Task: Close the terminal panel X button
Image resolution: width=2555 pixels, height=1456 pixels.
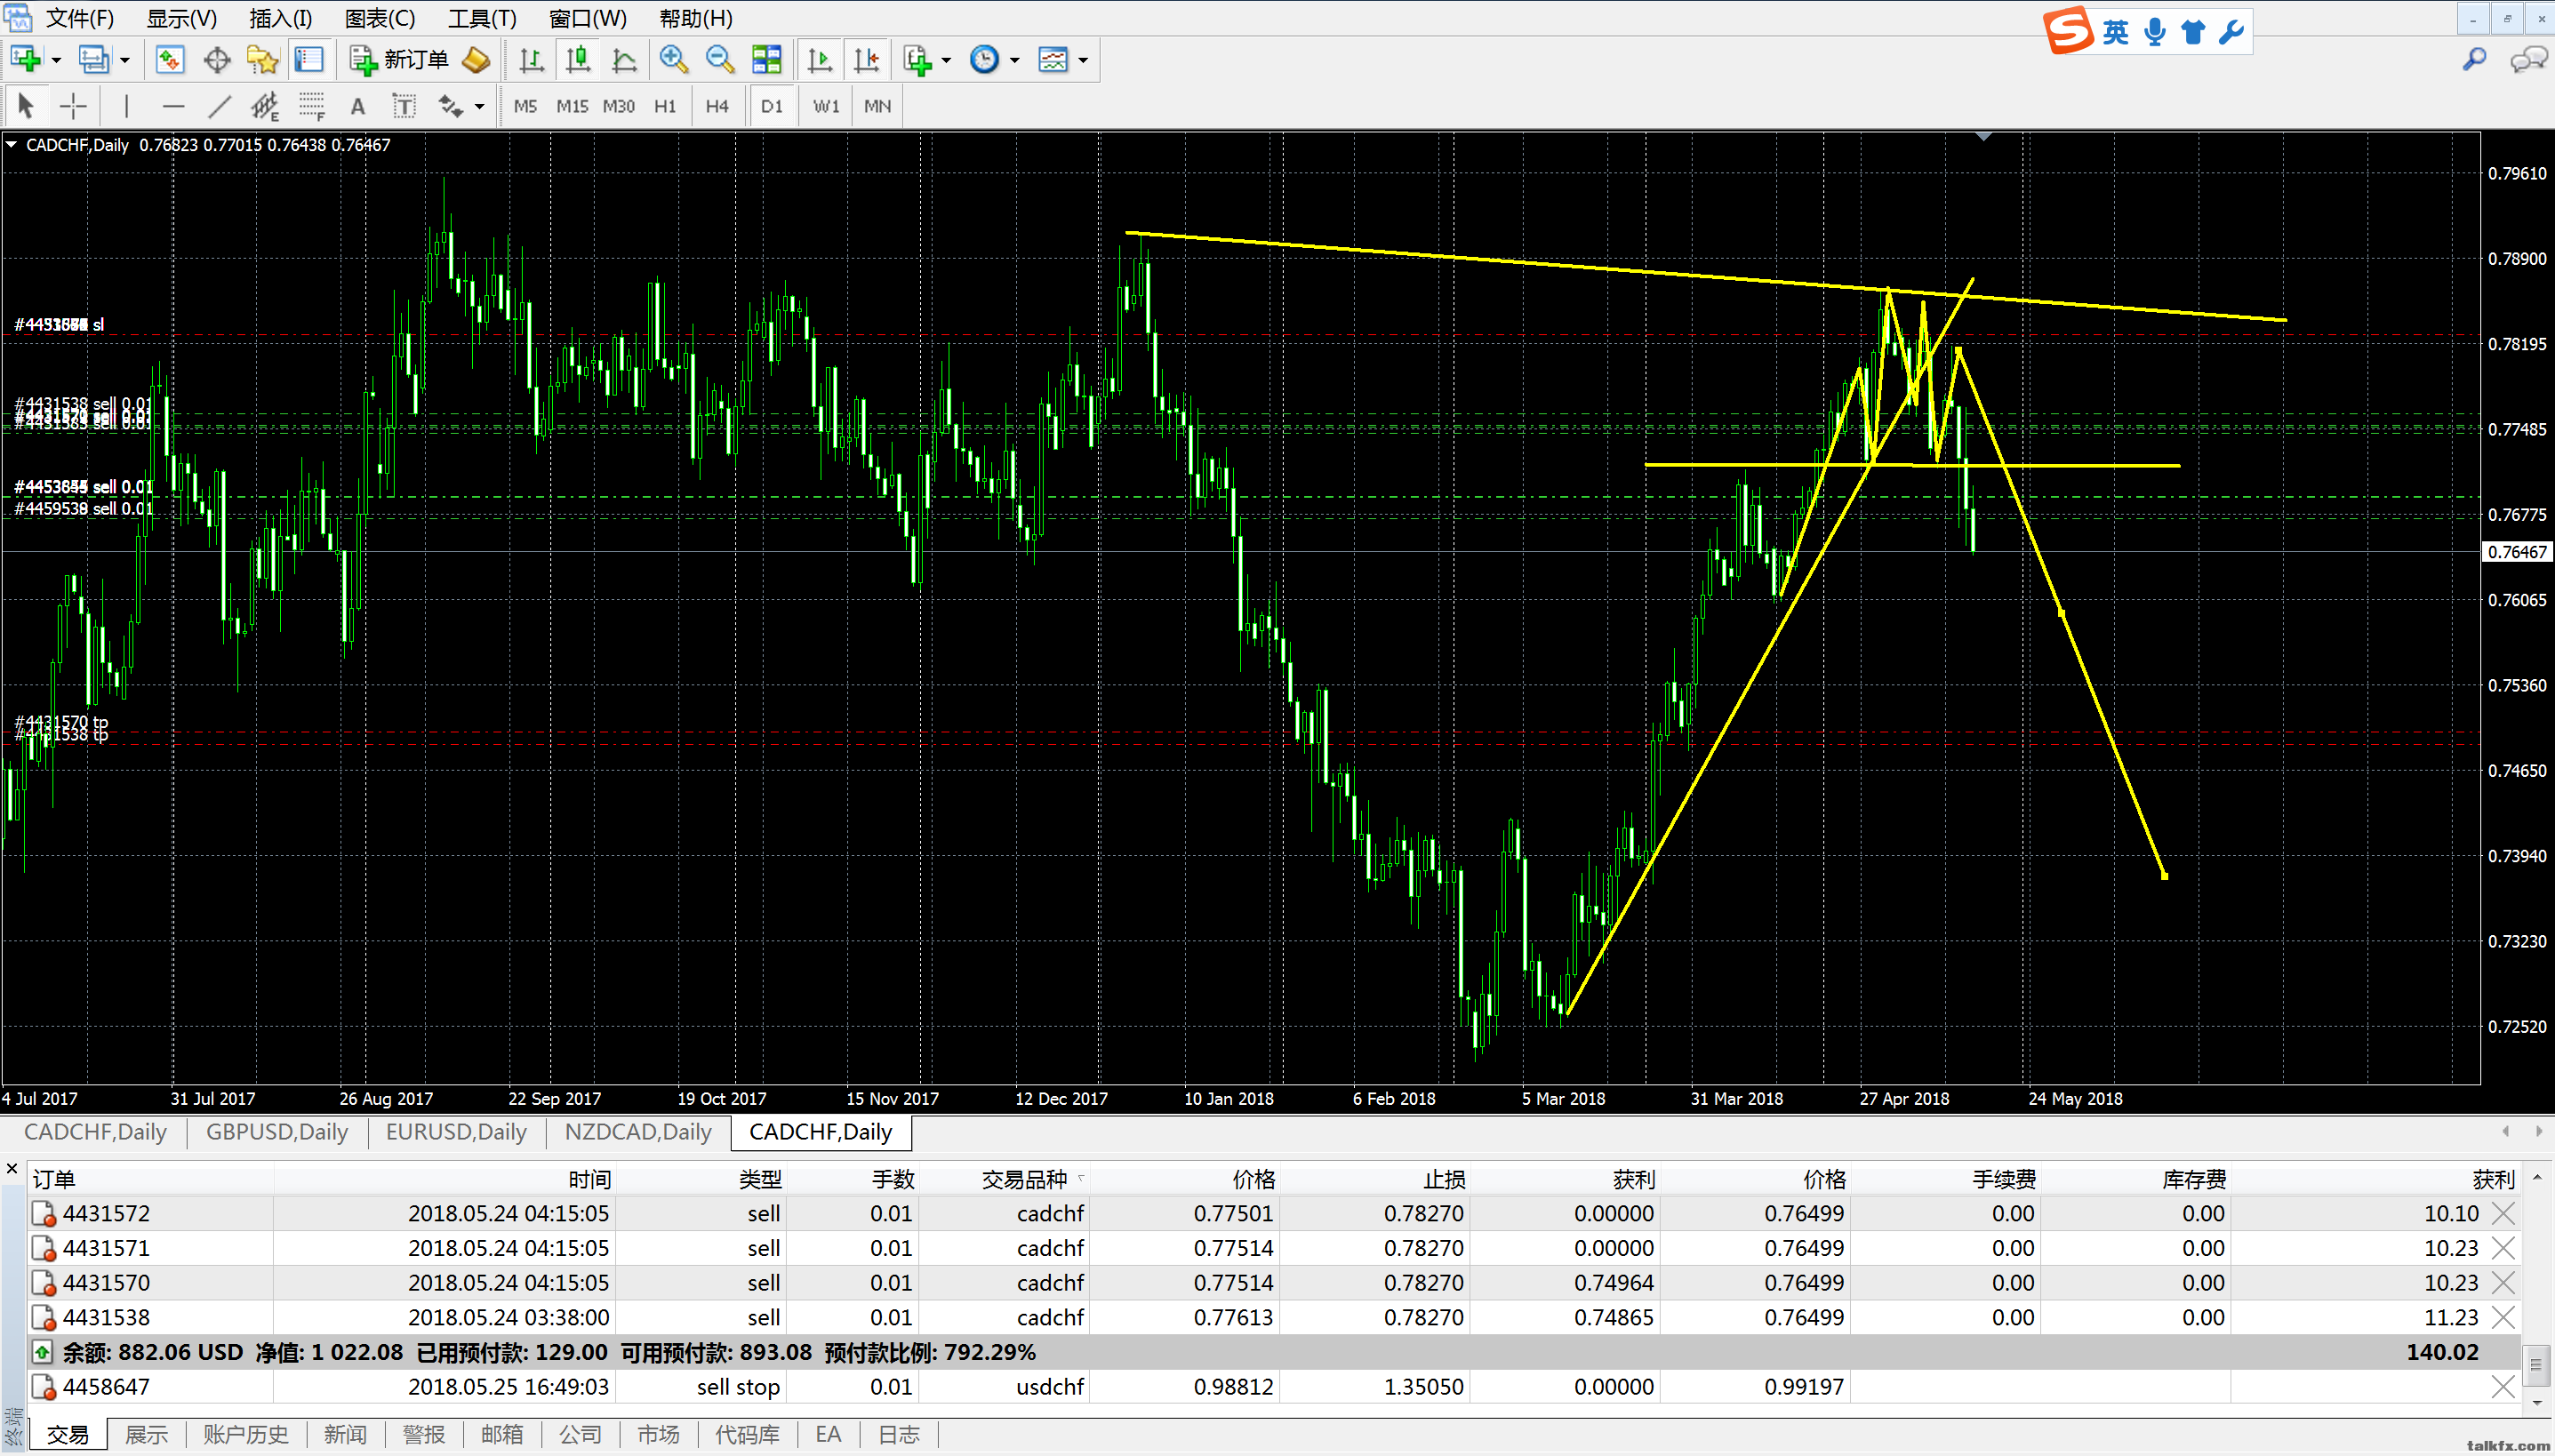Action: [12, 1168]
